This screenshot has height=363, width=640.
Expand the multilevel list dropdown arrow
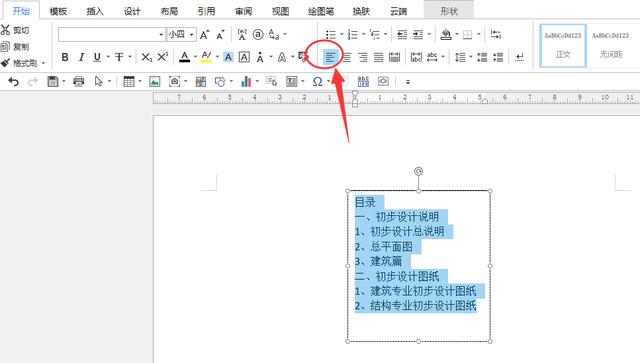[385, 34]
